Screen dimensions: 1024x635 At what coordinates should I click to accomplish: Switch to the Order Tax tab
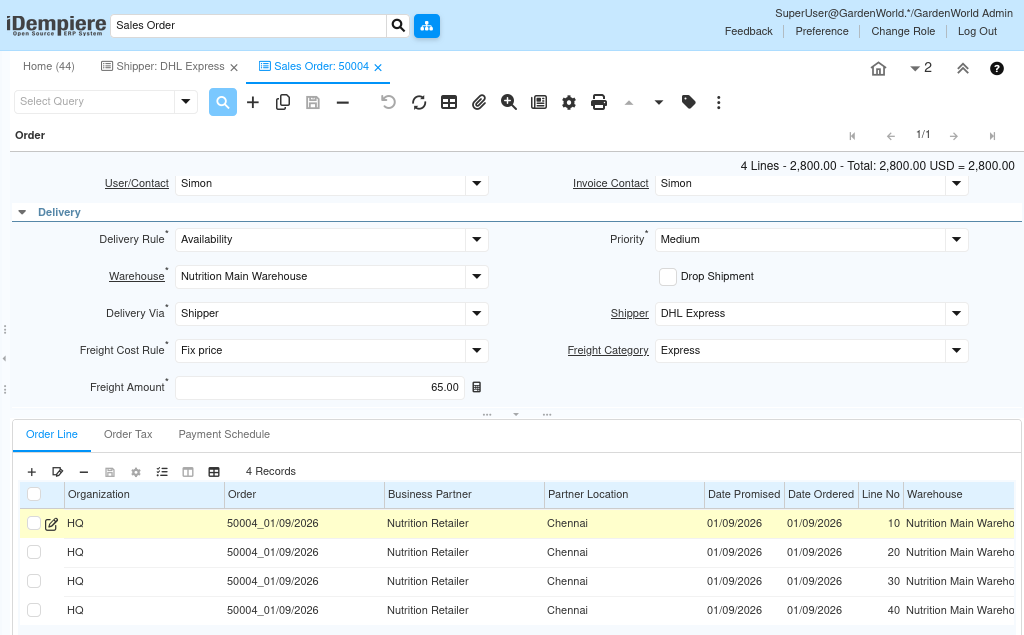(x=128, y=435)
